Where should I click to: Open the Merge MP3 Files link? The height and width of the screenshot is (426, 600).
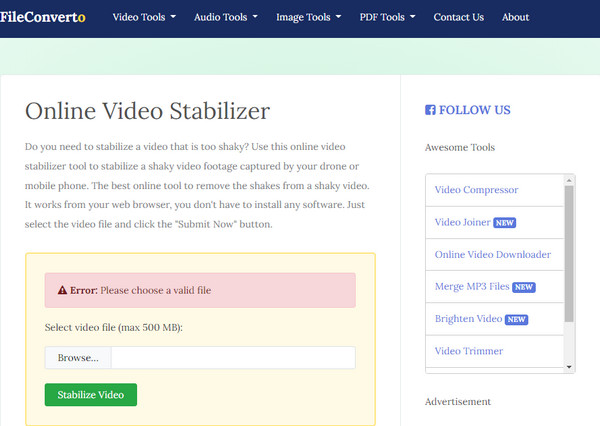[x=472, y=287]
